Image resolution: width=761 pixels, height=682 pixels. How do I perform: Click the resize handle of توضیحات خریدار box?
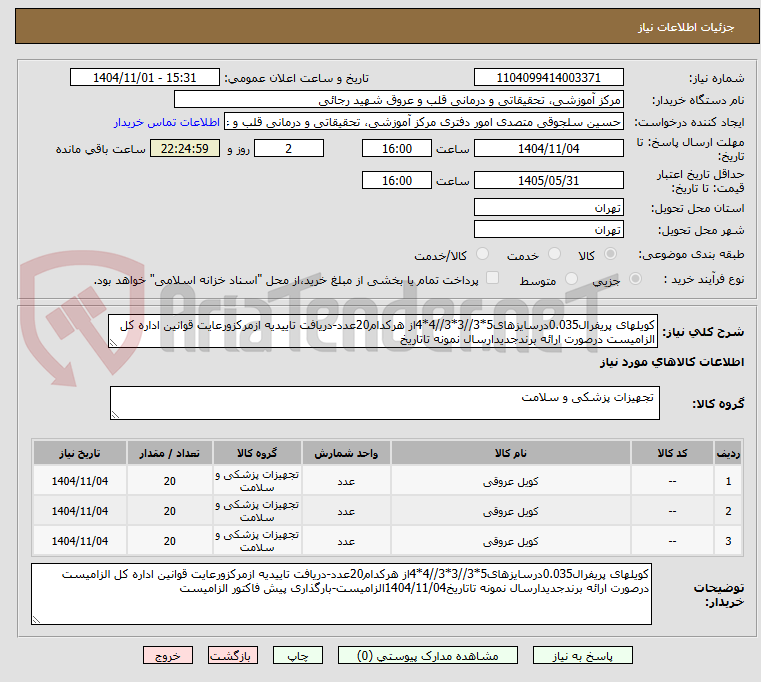(x=36, y=619)
